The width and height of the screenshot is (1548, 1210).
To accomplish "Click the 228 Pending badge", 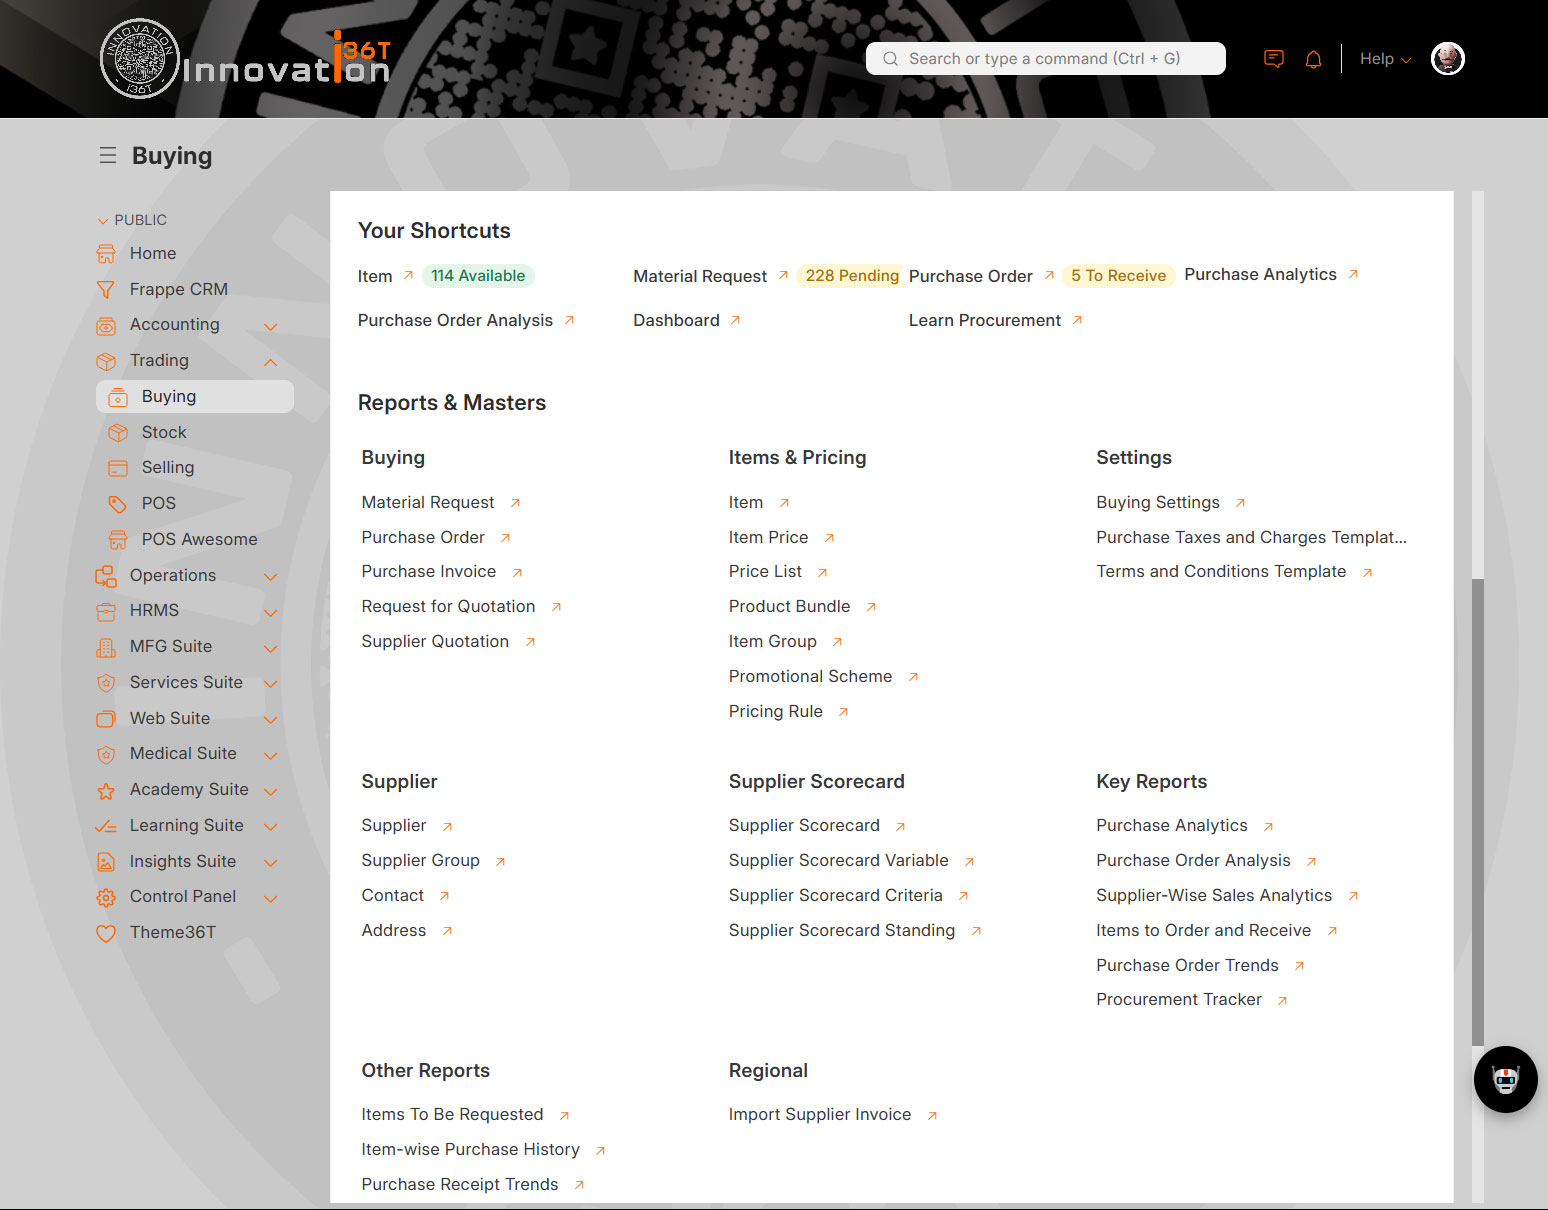I will pyautogui.click(x=851, y=276).
